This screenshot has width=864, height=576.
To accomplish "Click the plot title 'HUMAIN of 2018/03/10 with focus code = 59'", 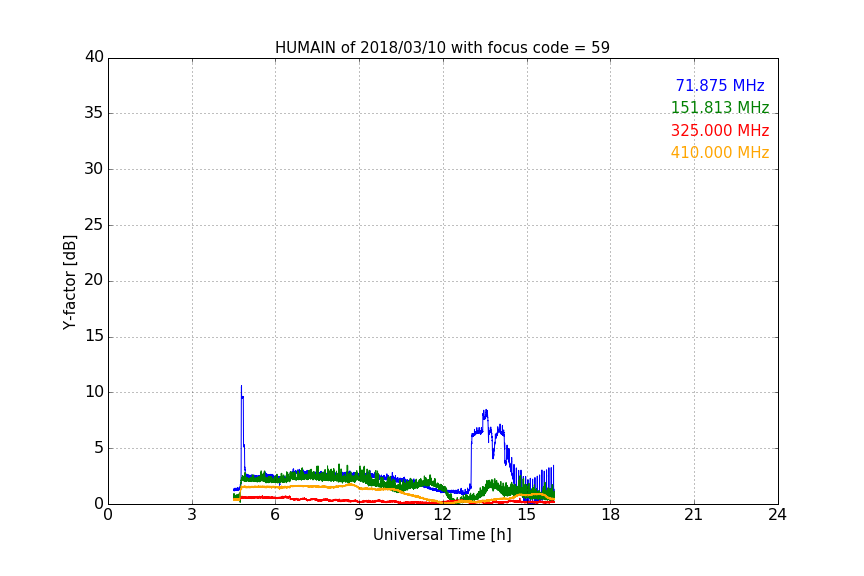I will (x=442, y=47).
